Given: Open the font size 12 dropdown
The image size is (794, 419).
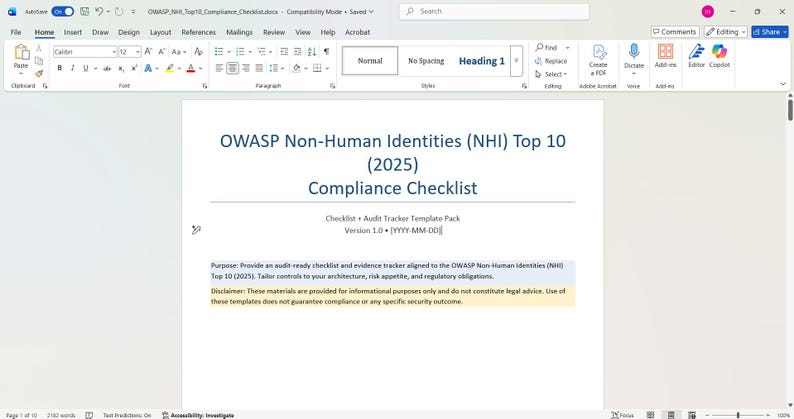Looking at the screenshot, I should [138, 52].
